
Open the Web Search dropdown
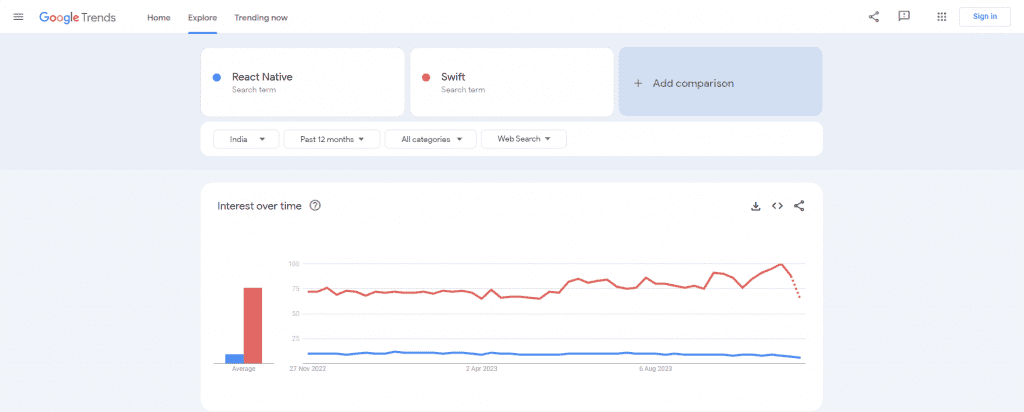(524, 139)
